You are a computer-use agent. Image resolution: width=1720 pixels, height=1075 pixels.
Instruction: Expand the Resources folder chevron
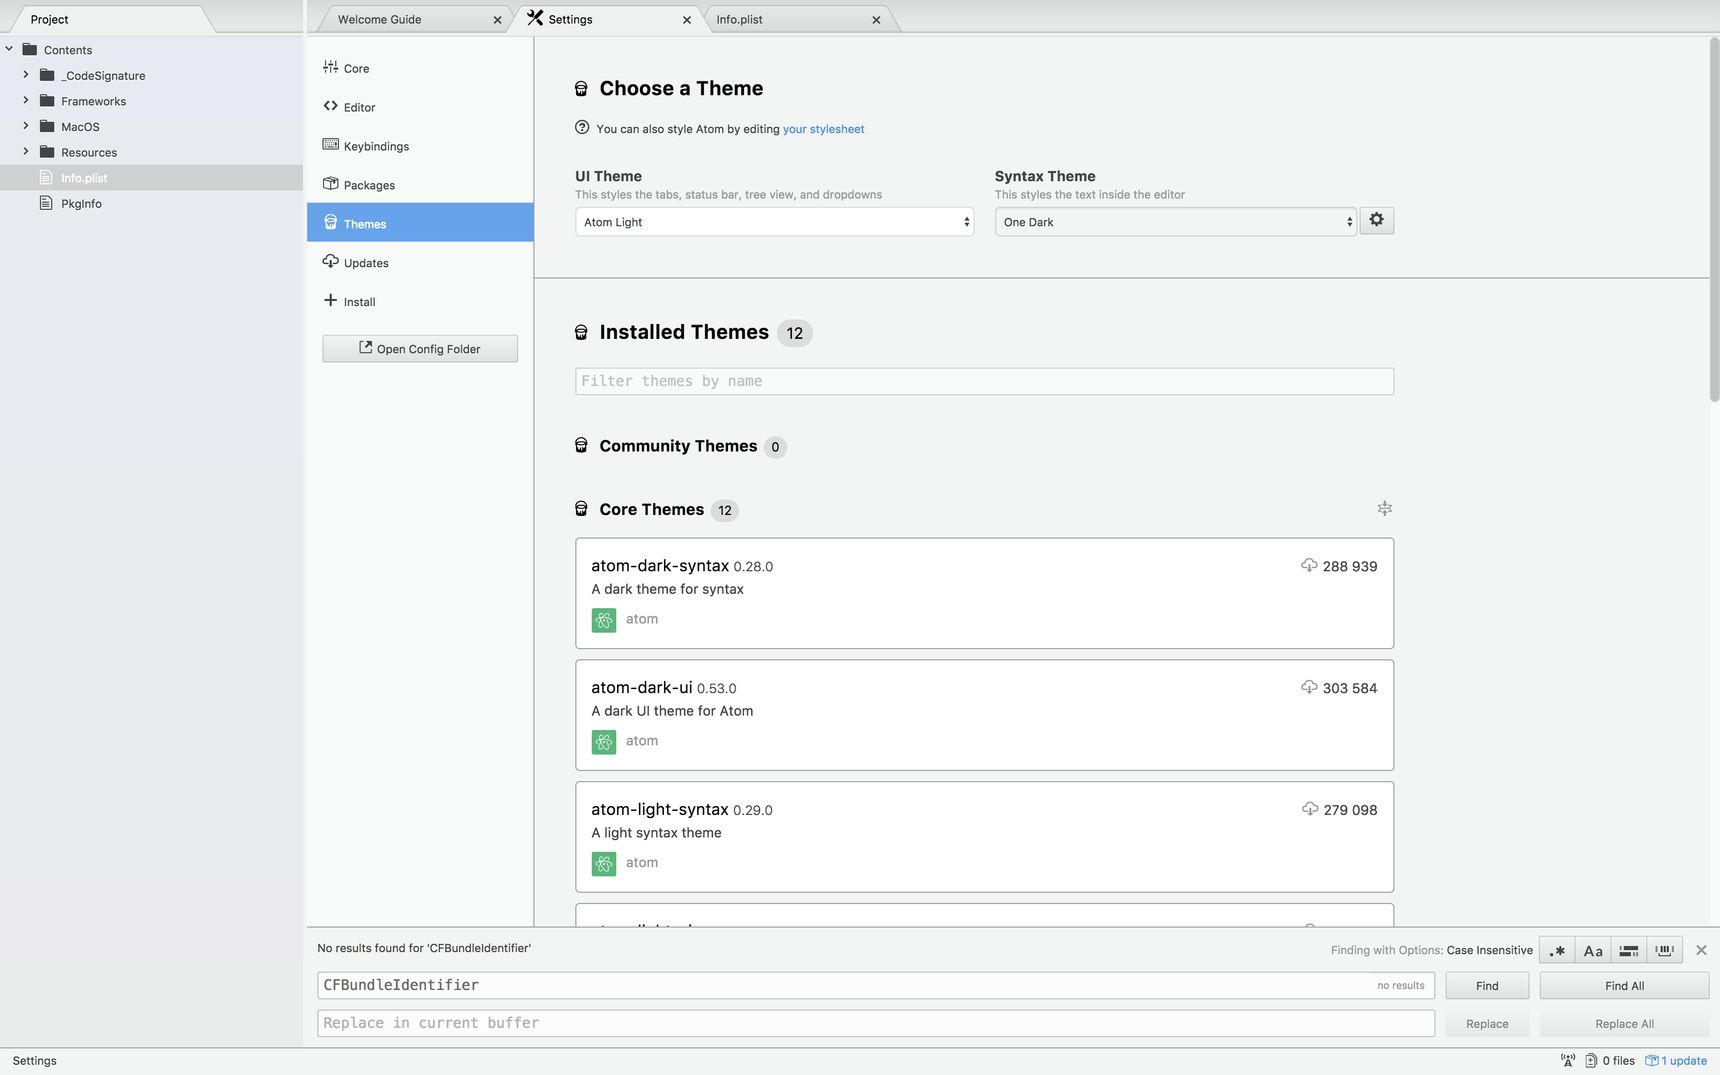click(x=26, y=151)
